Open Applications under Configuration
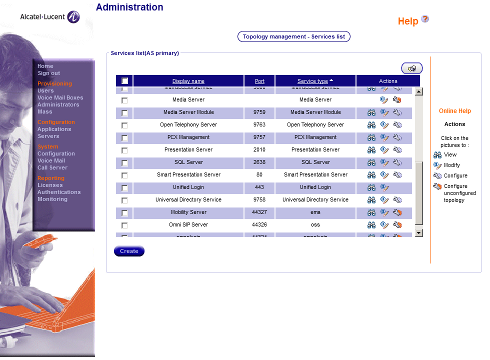 54,129
